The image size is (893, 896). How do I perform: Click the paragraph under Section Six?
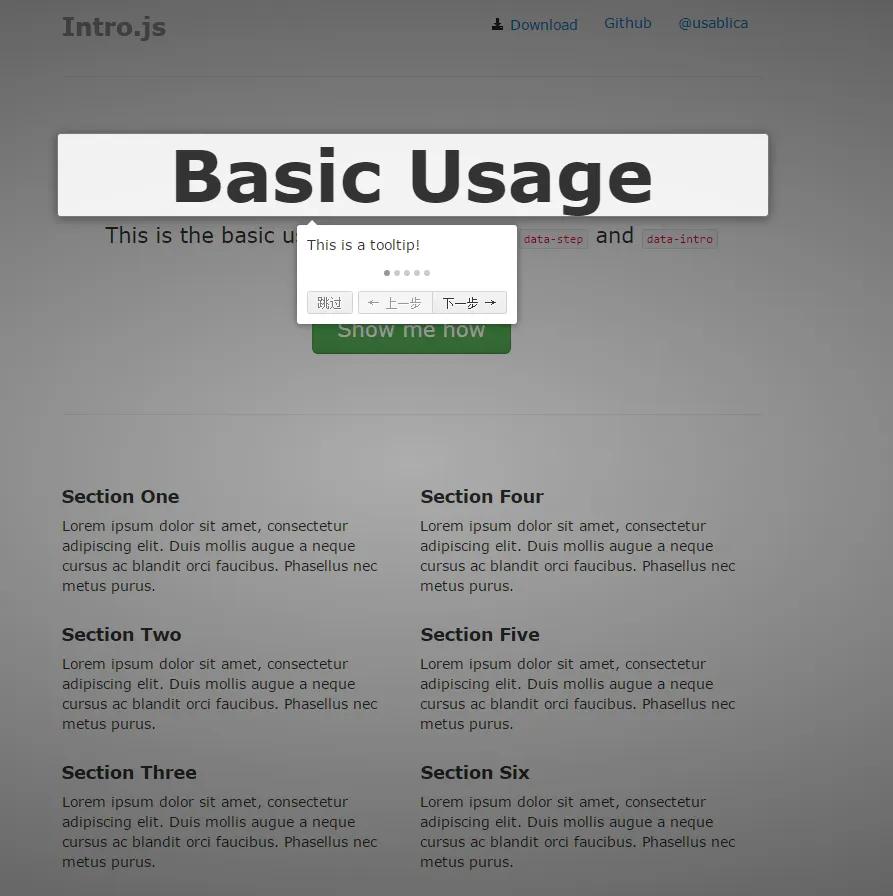point(578,832)
